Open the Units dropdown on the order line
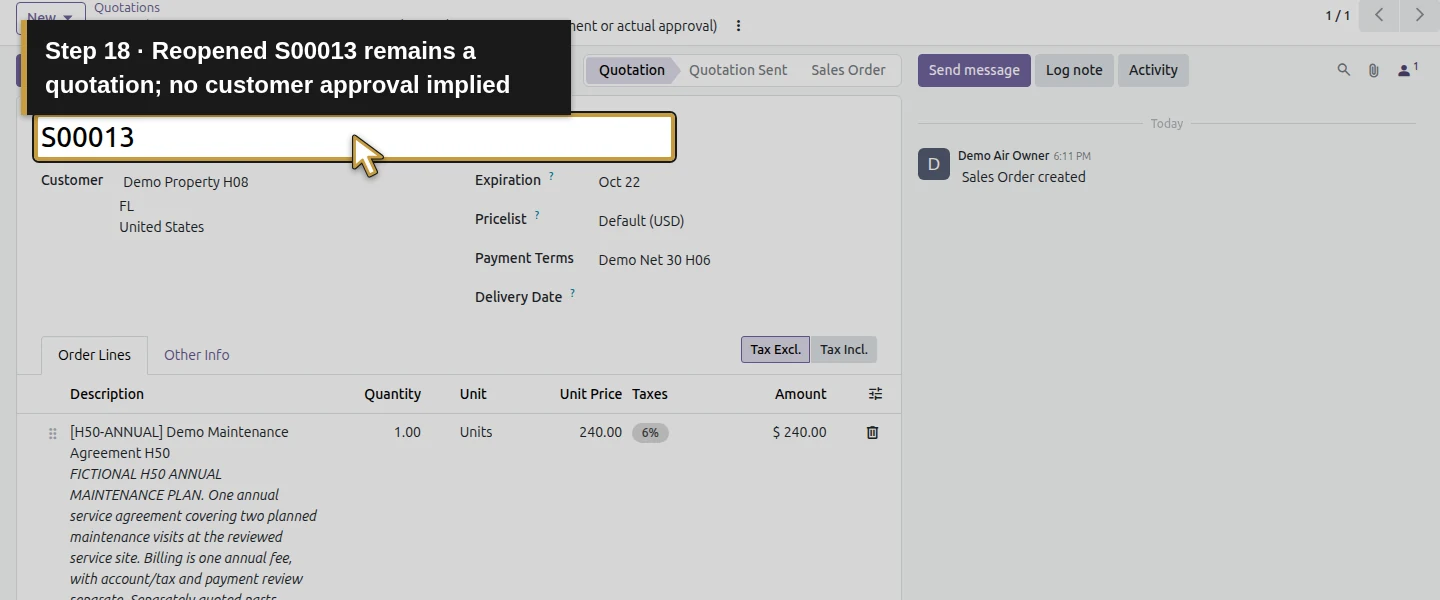 pyautogui.click(x=476, y=432)
